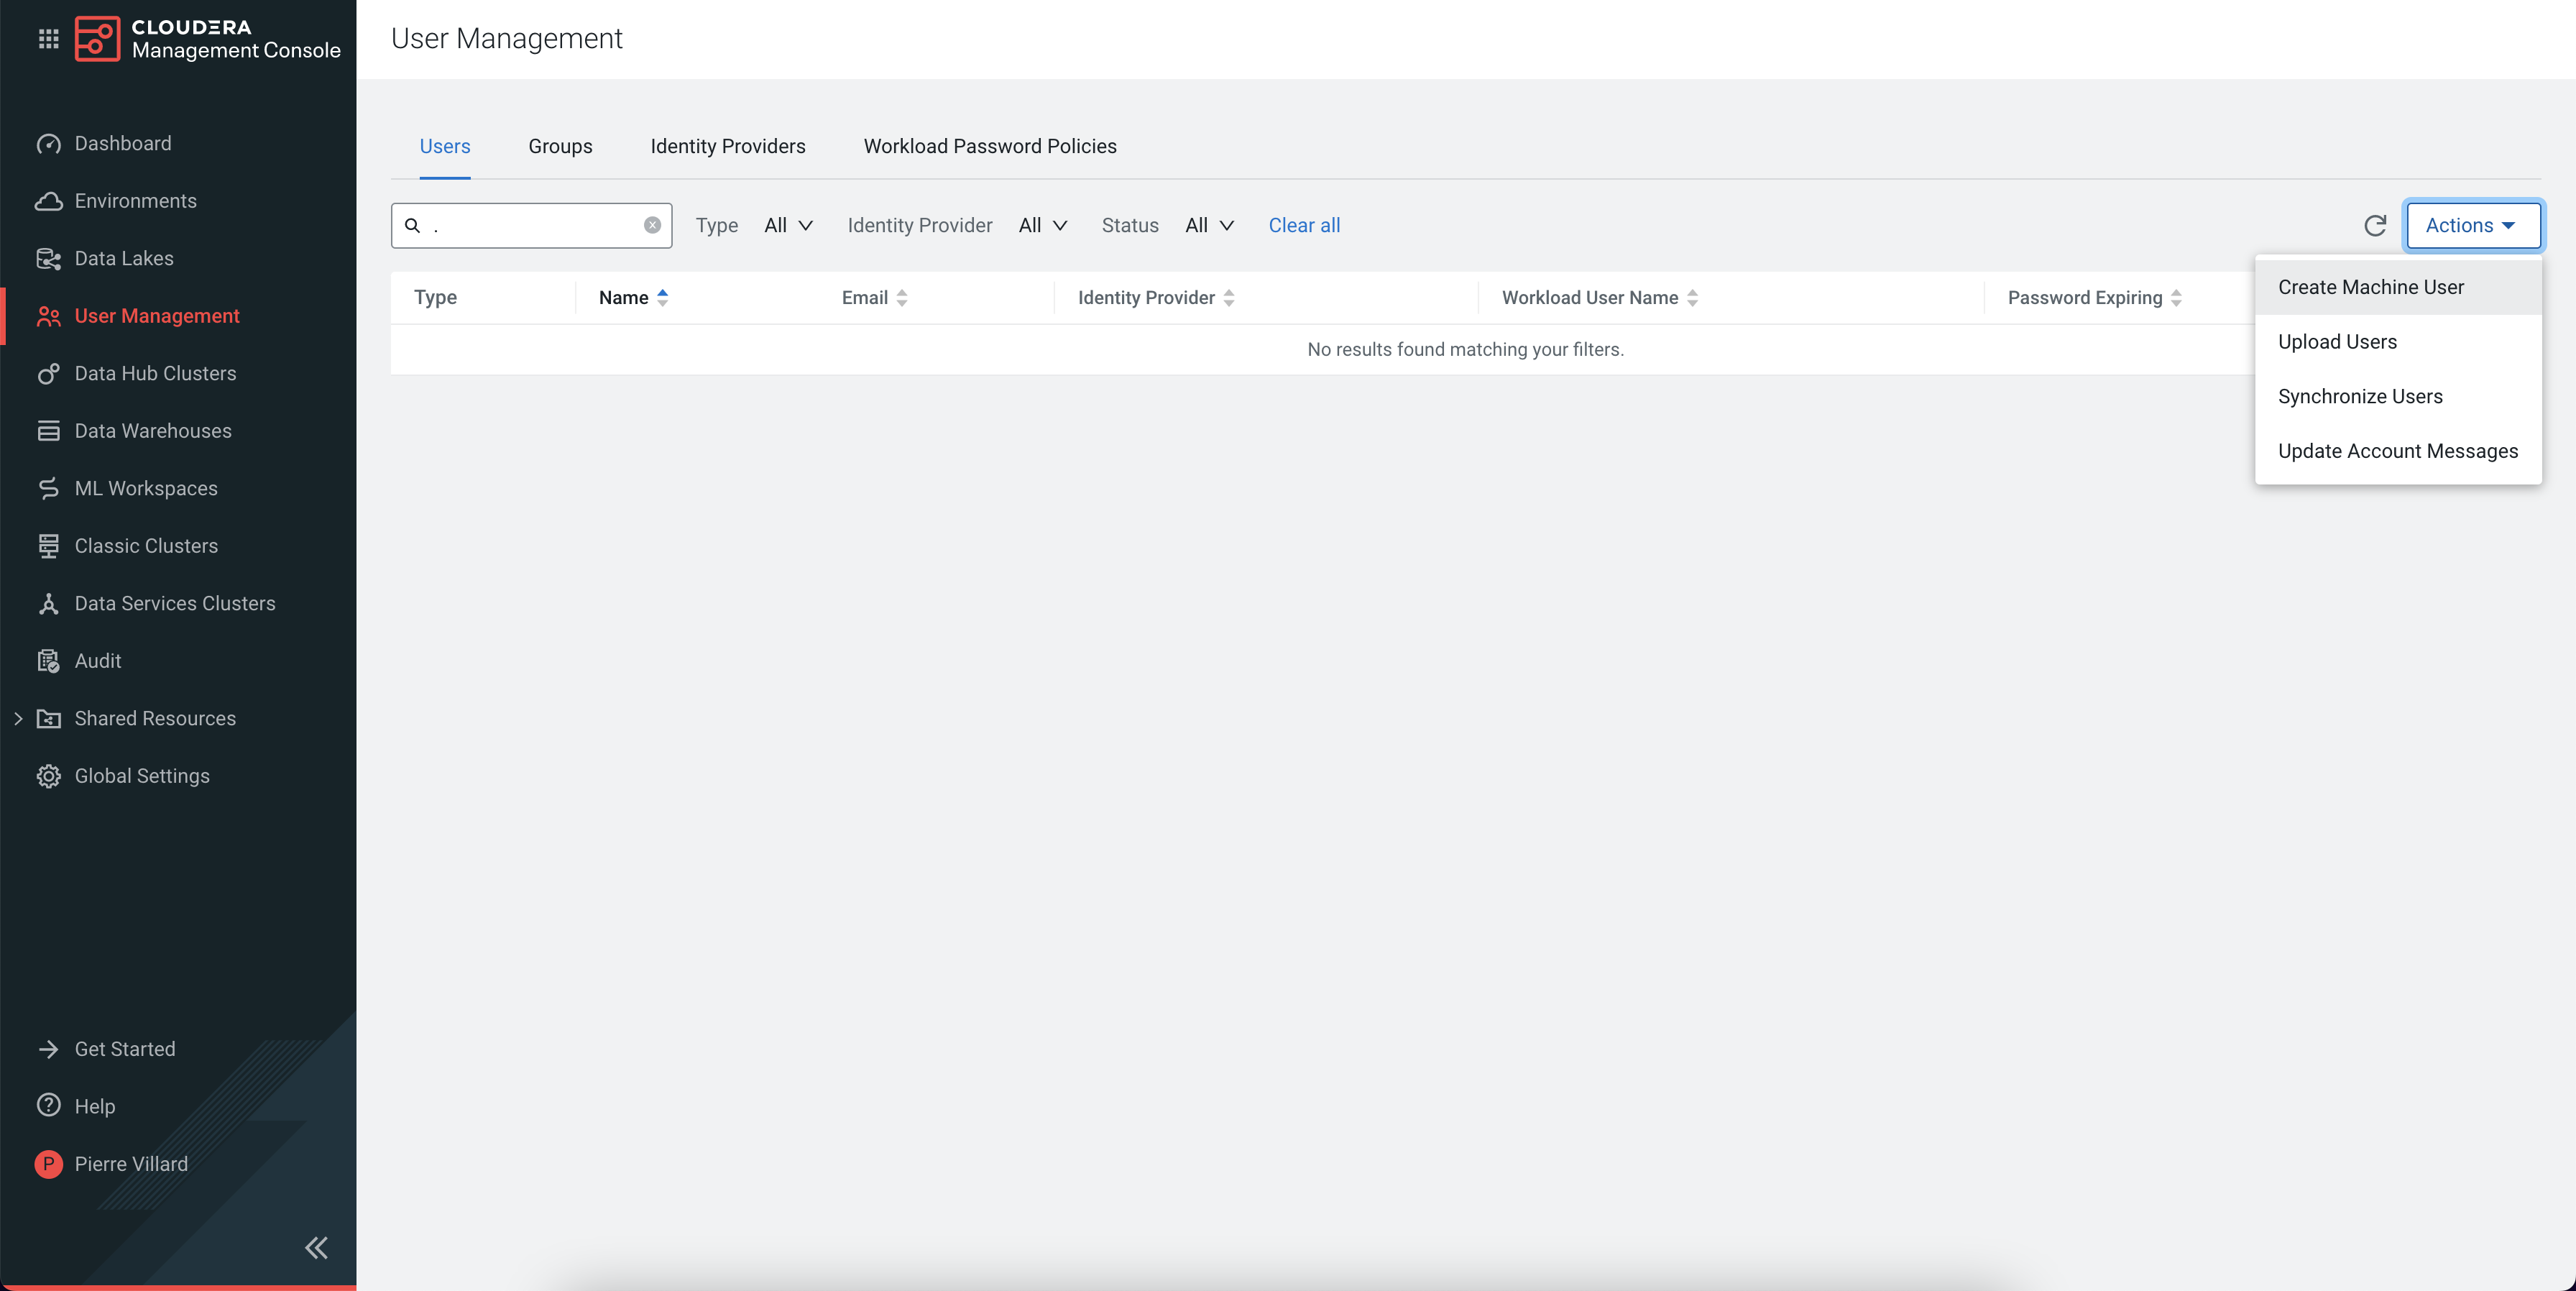Click the Dashboard gauge icon
Screen dimensions: 2576x1291
click(x=48, y=144)
